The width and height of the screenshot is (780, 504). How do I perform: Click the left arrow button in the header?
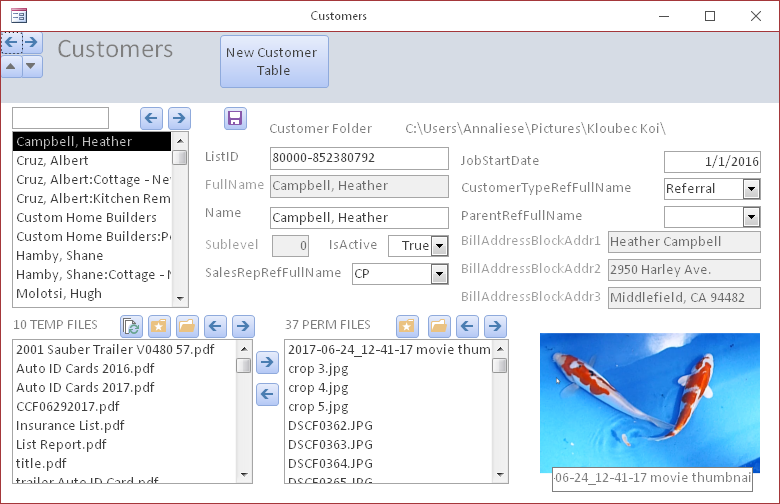11,43
